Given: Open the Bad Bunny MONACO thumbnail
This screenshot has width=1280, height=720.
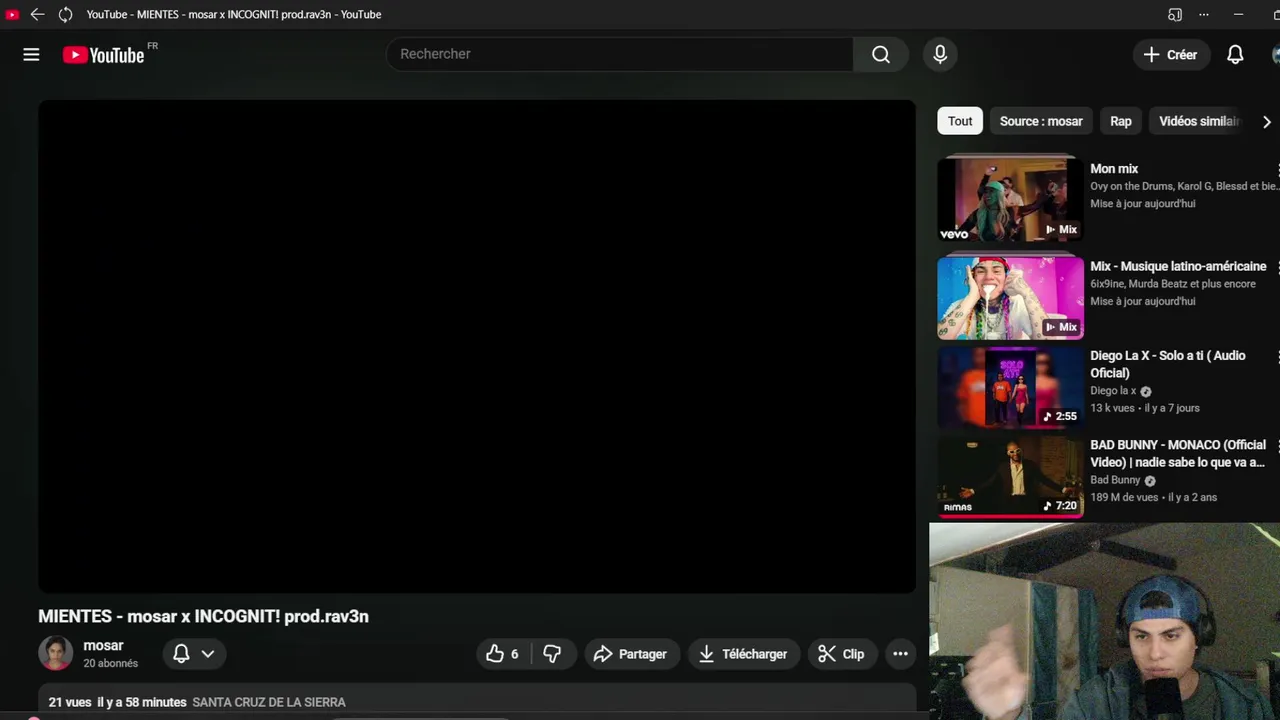Looking at the screenshot, I should coord(1010,476).
